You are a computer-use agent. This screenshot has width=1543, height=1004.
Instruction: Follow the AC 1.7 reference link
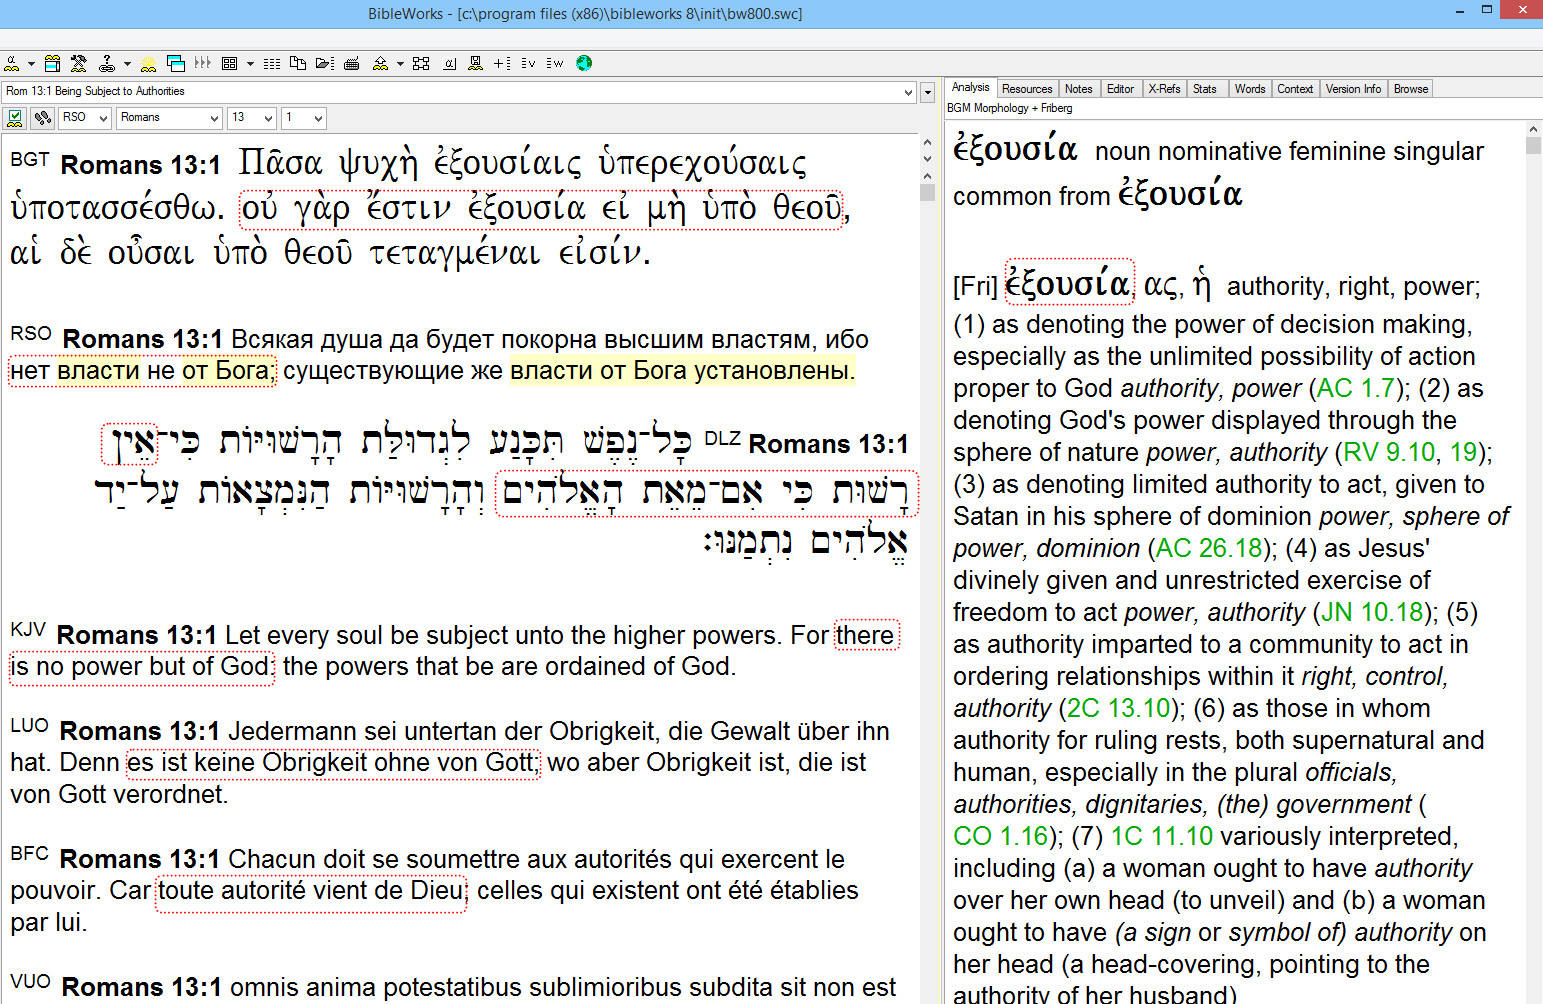click(x=1356, y=388)
